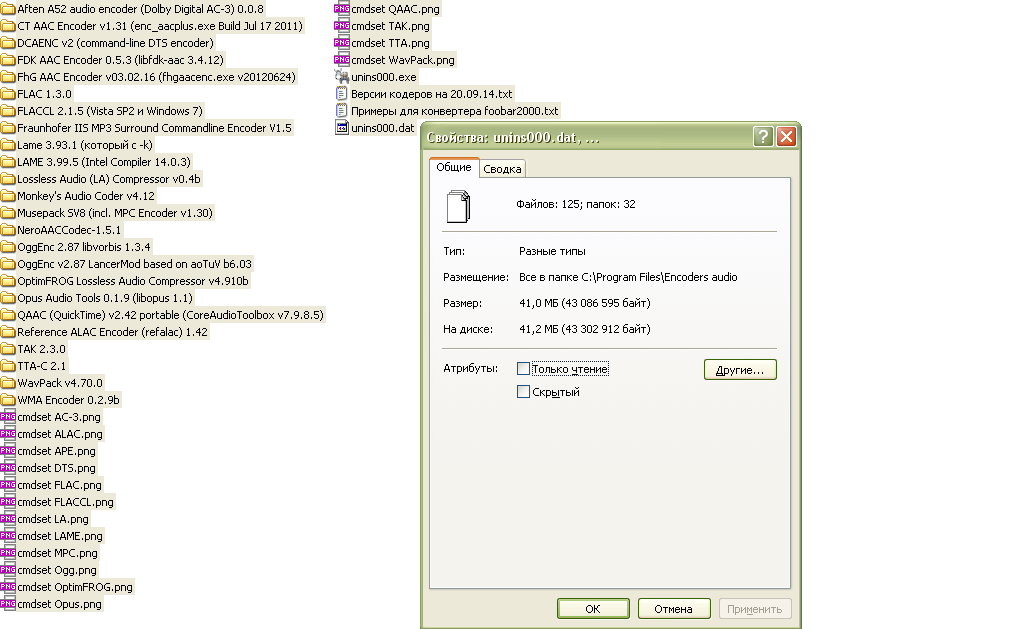Switch to the Сводка tab

coord(502,169)
